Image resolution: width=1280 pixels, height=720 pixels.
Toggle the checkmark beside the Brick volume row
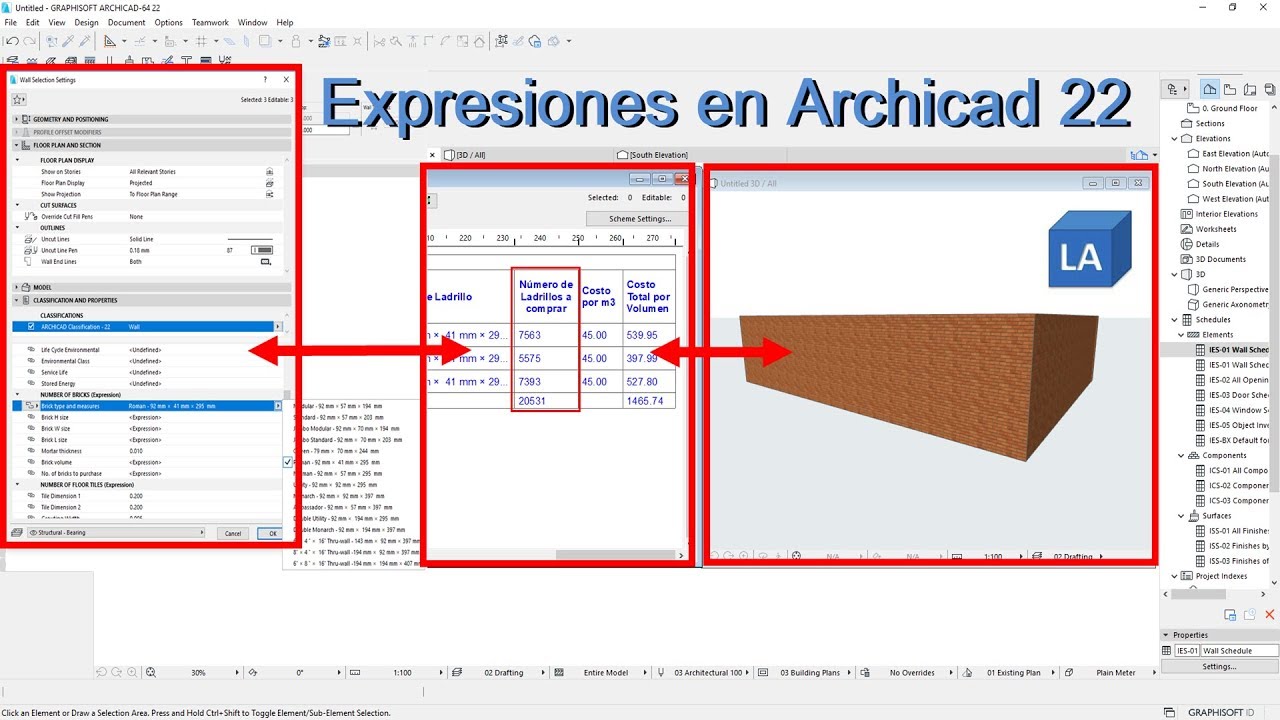288,462
